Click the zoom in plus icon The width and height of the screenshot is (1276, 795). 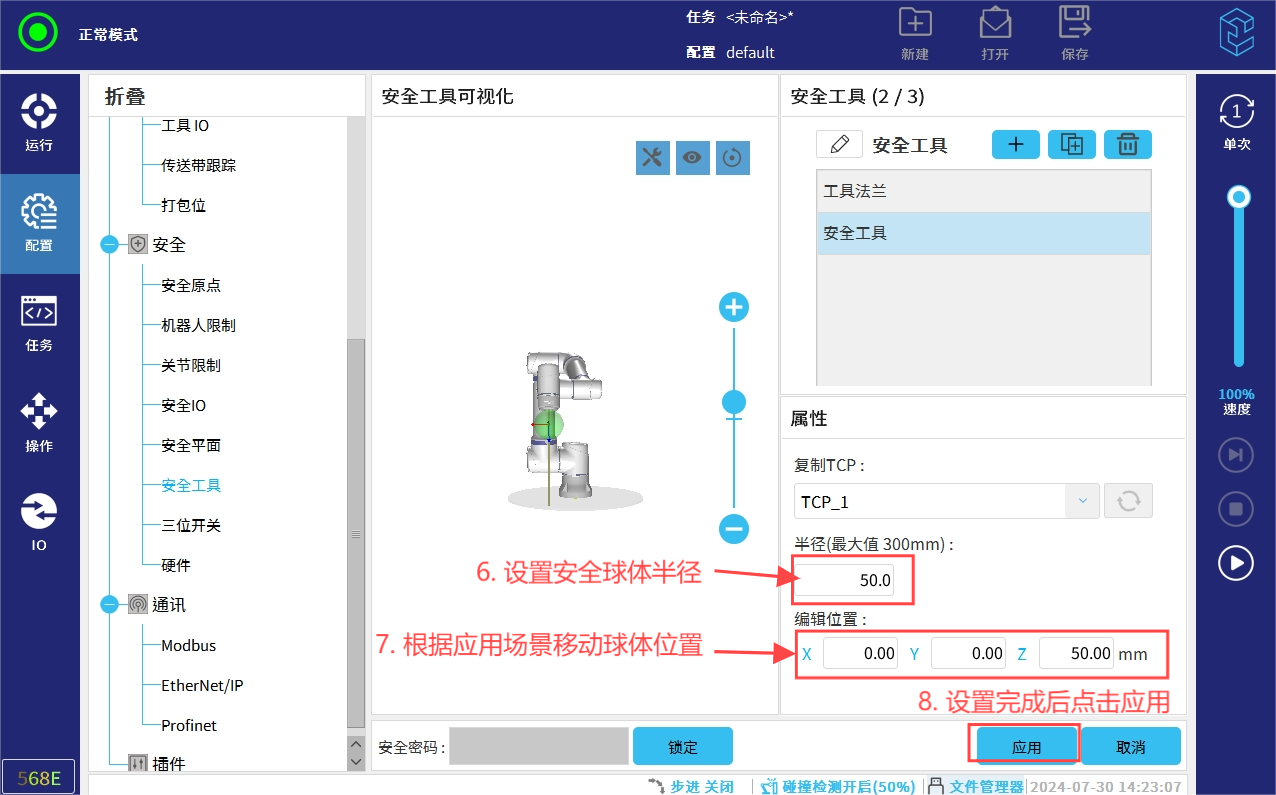tap(734, 307)
